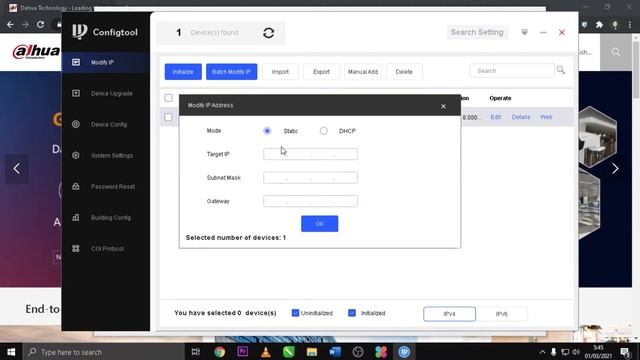Click the Dahua logo on website

point(36,52)
